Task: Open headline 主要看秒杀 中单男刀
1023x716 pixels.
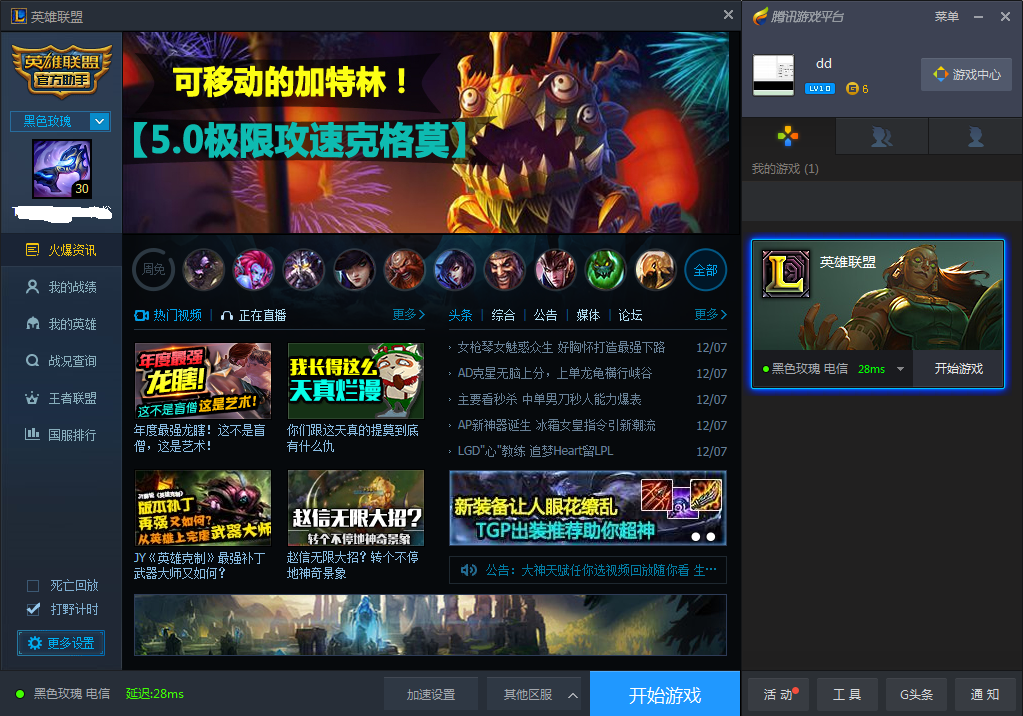Action: [x=549, y=399]
